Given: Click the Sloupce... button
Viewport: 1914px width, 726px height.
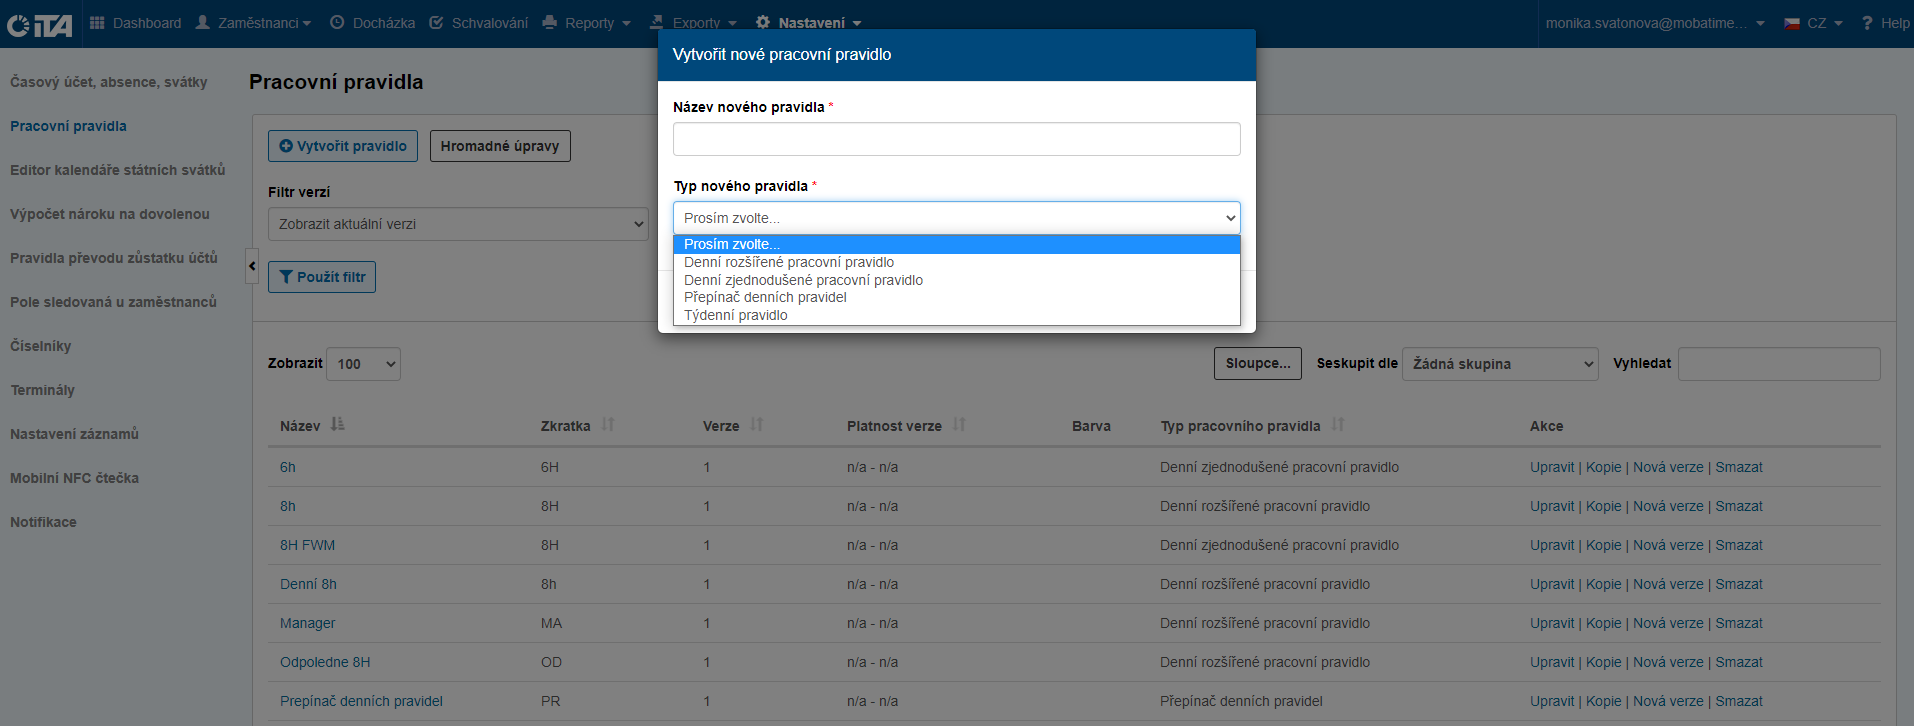Looking at the screenshot, I should [x=1258, y=364].
